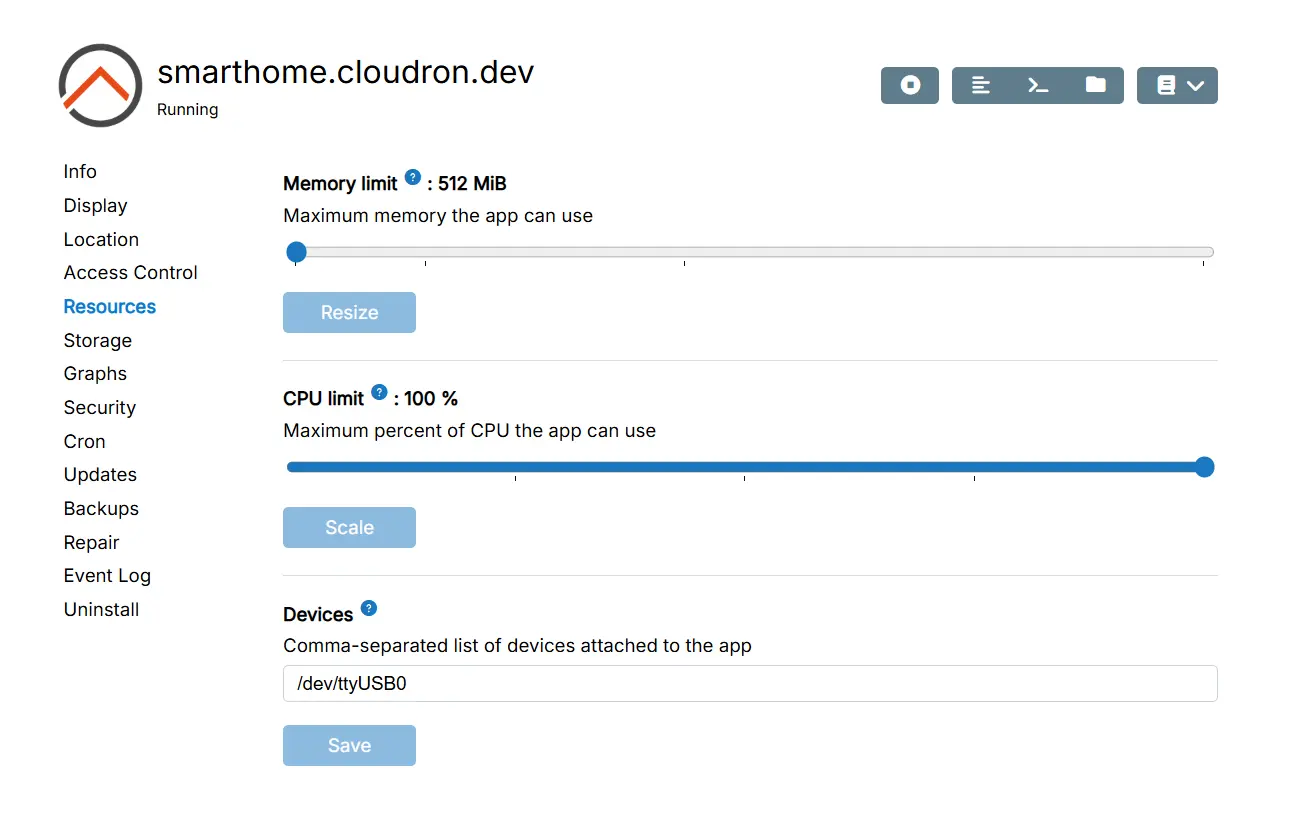Select the Backups menu item

point(101,509)
